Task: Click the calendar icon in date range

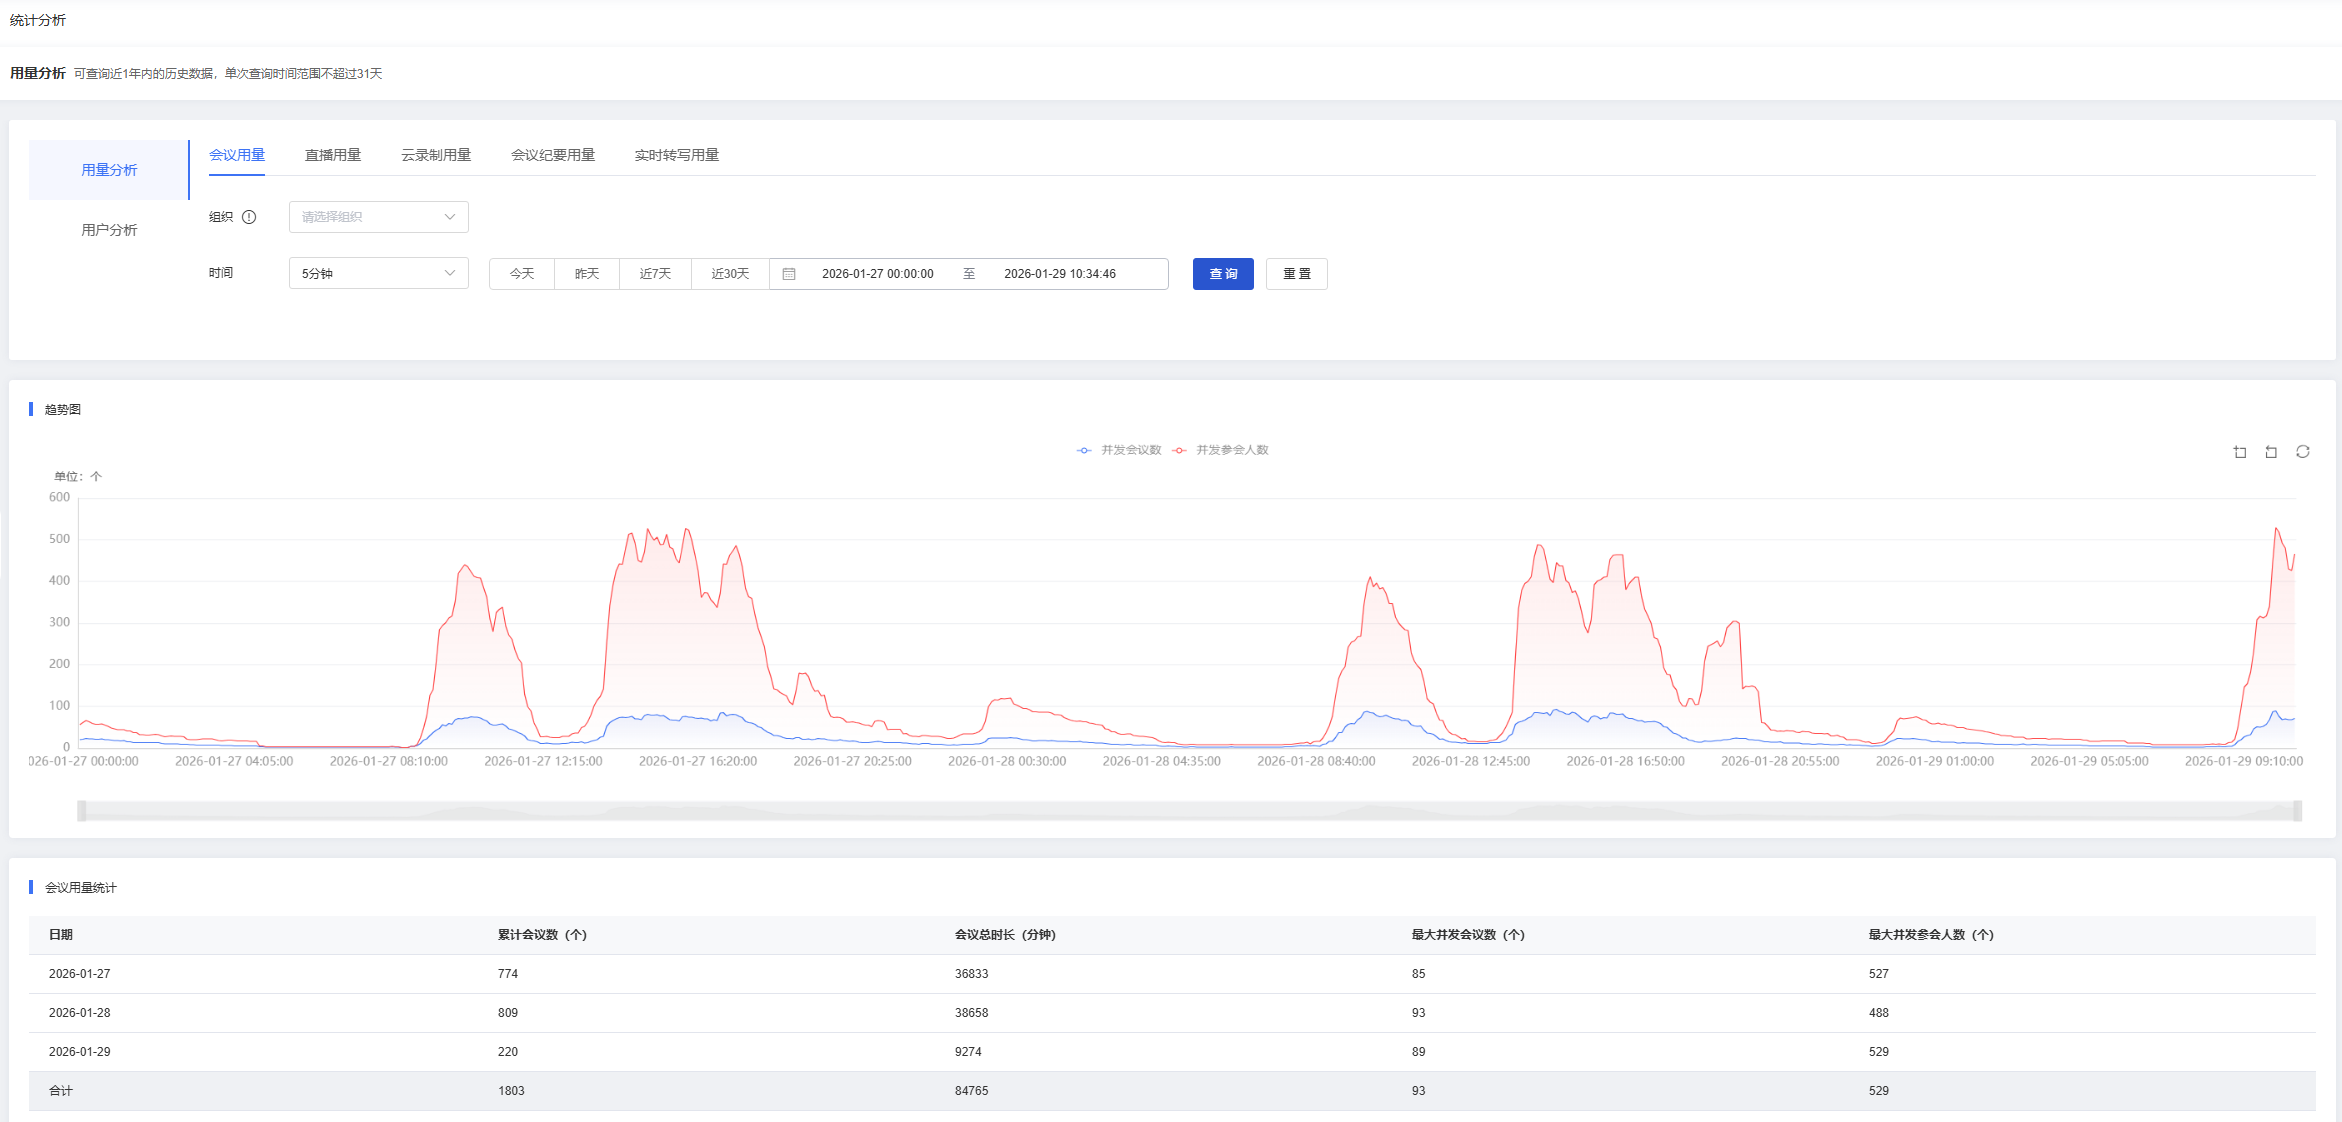Action: point(789,274)
